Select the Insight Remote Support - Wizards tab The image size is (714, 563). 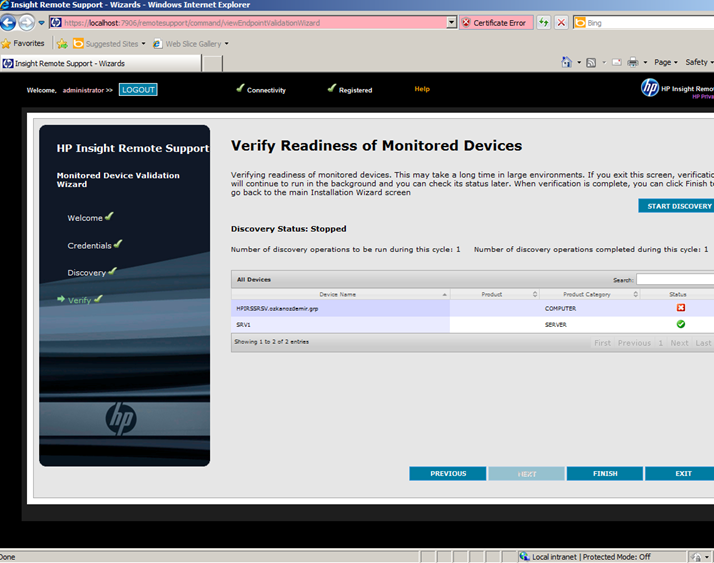click(101, 63)
